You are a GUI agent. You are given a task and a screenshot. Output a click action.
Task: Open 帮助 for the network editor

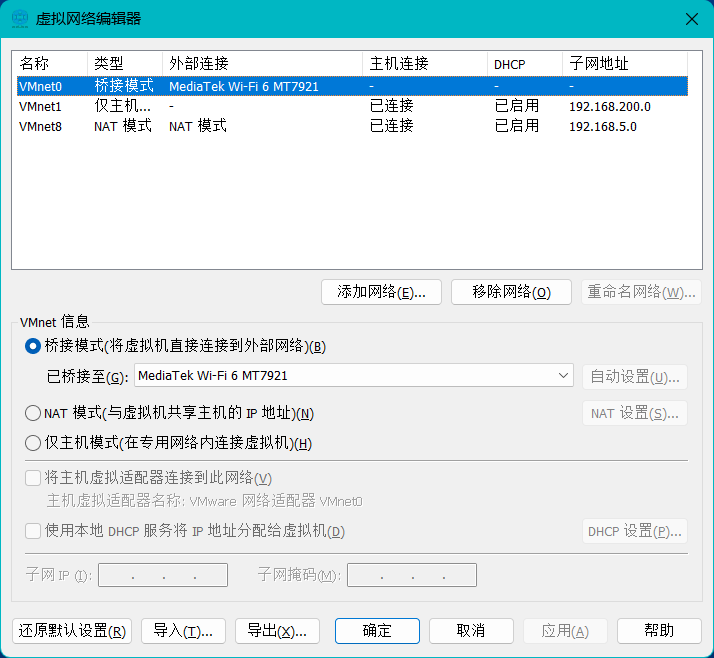point(659,631)
